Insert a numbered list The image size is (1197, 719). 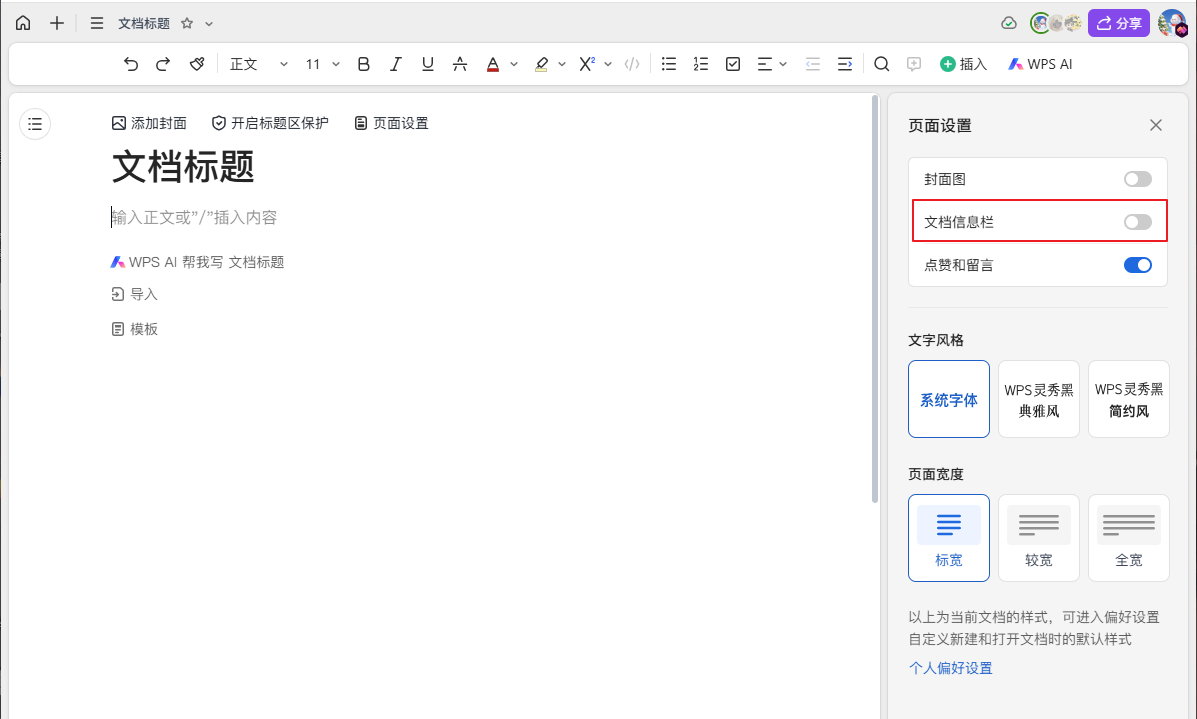pos(701,64)
